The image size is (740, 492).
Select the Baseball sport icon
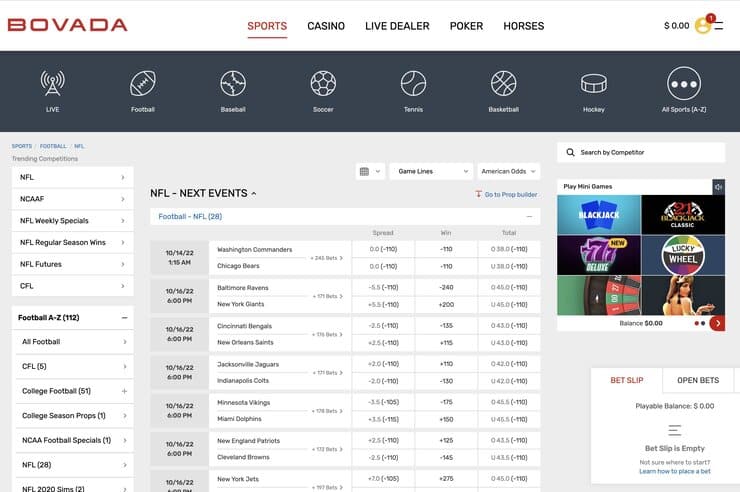(233, 83)
